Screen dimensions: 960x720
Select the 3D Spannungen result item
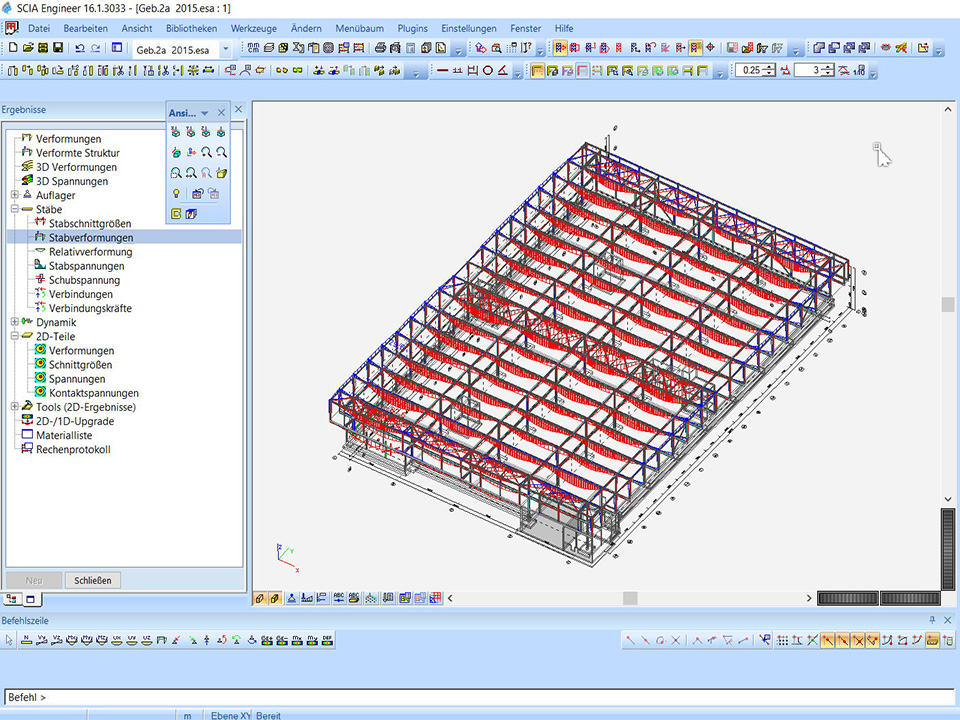click(x=72, y=181)
